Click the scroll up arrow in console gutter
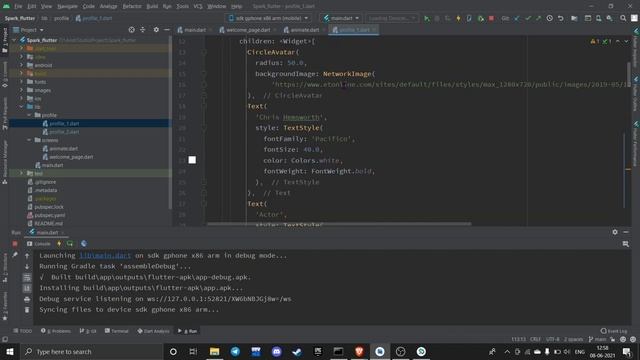The height and width of the screenshot is (360, 640). (x=27, y=256)
